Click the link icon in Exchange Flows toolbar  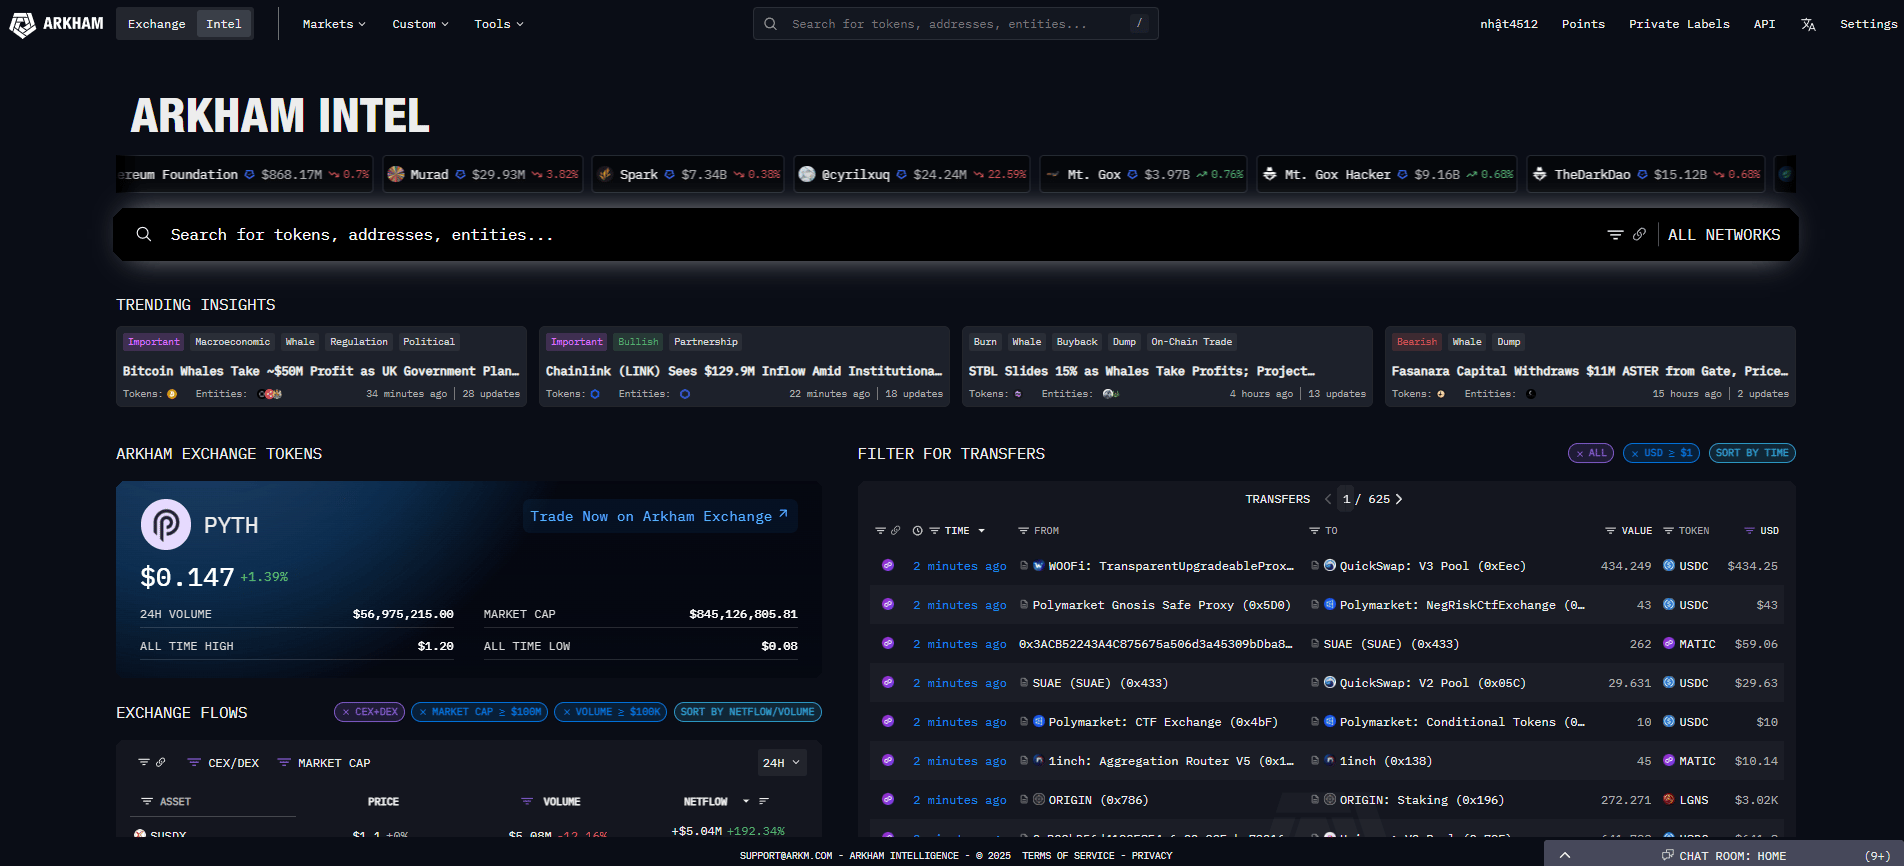[x=160, y=762]
